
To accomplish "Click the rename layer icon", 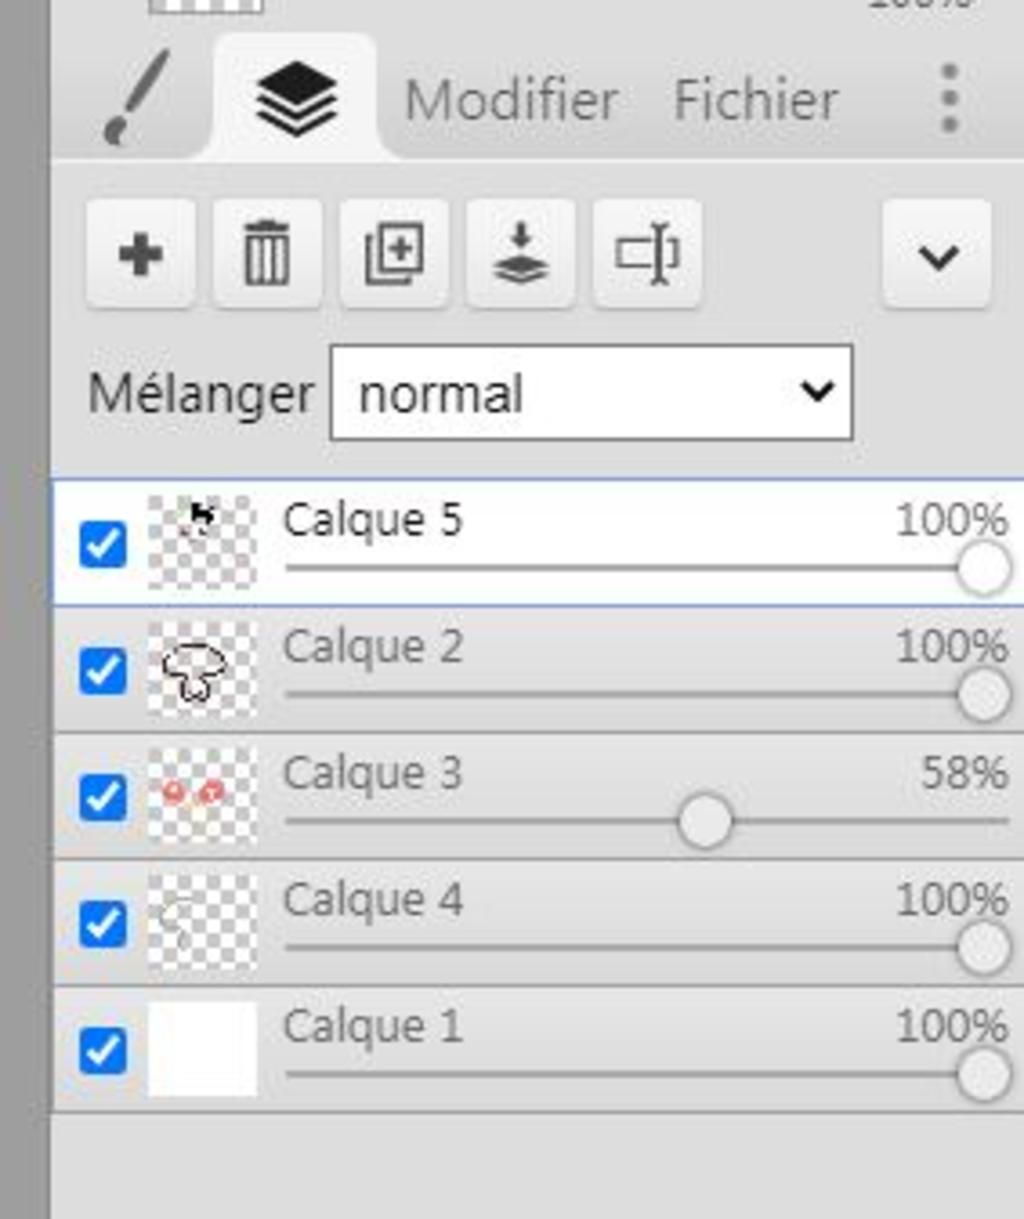I will pyautogui.click(x=647, y=254).
